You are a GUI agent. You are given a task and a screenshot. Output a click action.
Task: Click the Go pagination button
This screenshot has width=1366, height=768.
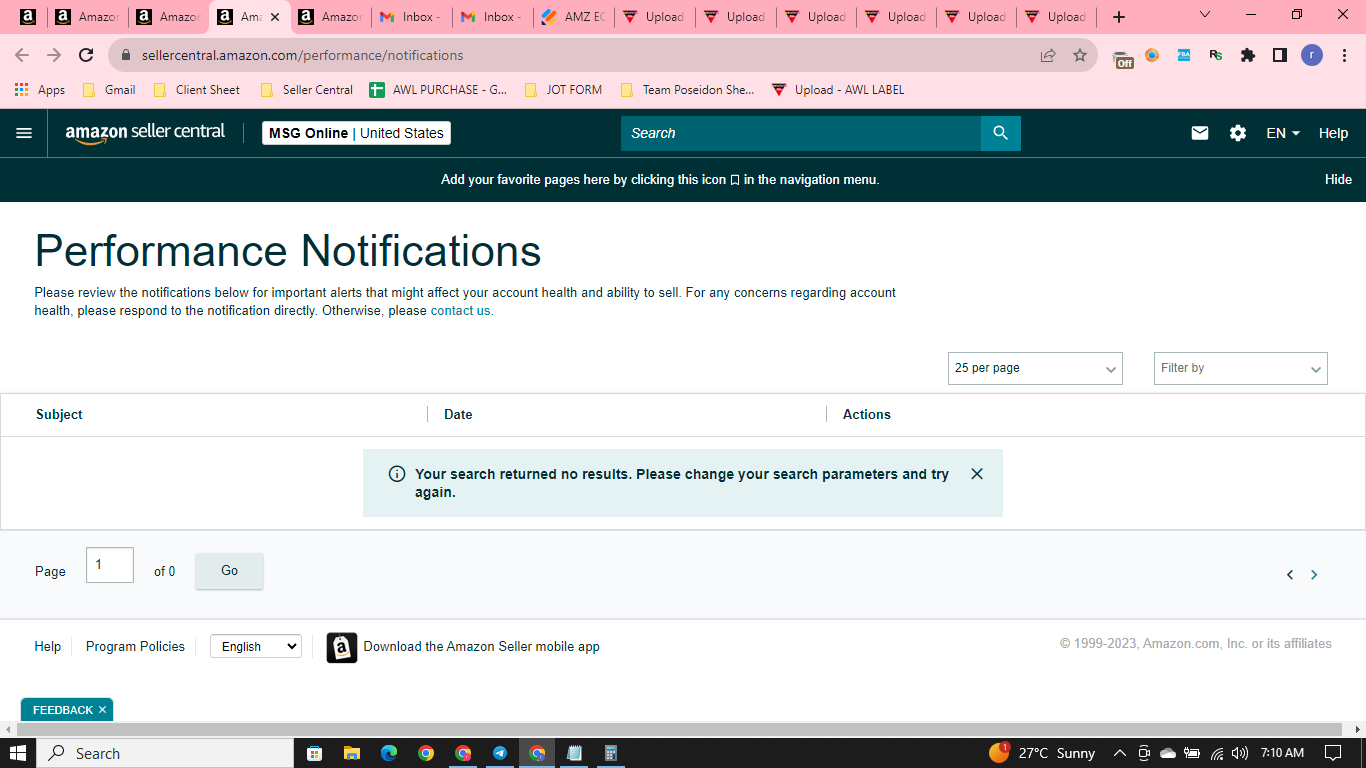[229, 571]
